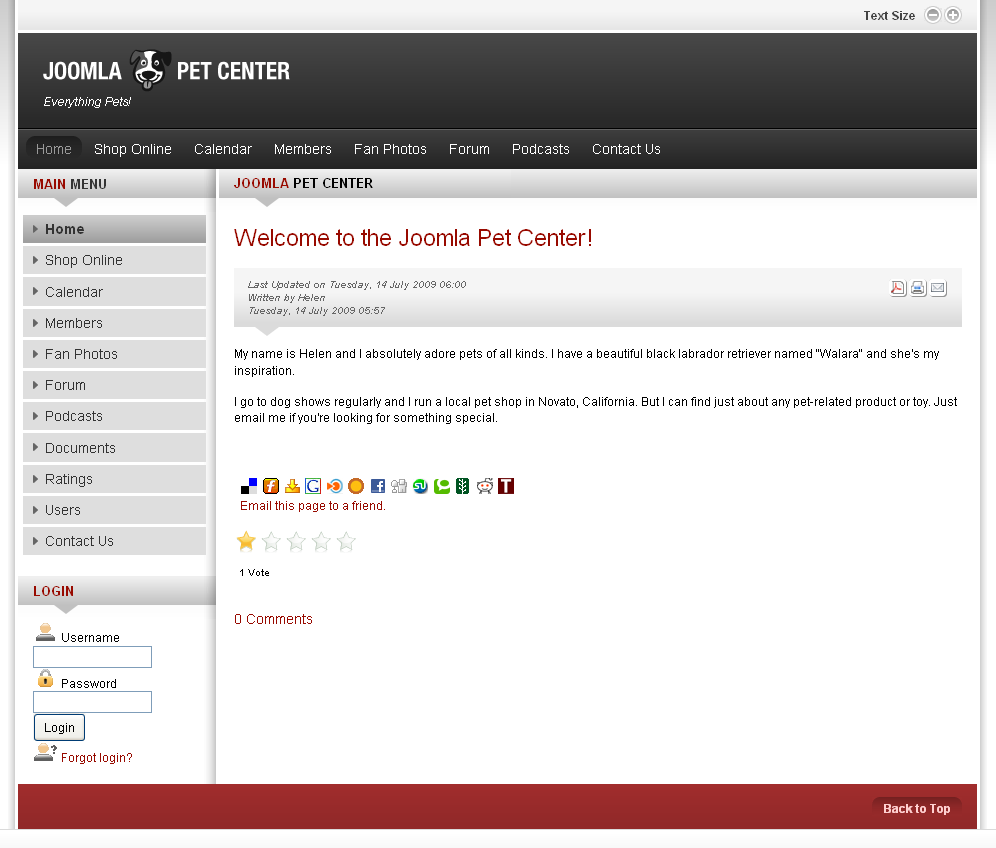Select Contact Us in Main Menu sidebar
The width and height of the screenshot is (996, 848).
click(114, 541)
